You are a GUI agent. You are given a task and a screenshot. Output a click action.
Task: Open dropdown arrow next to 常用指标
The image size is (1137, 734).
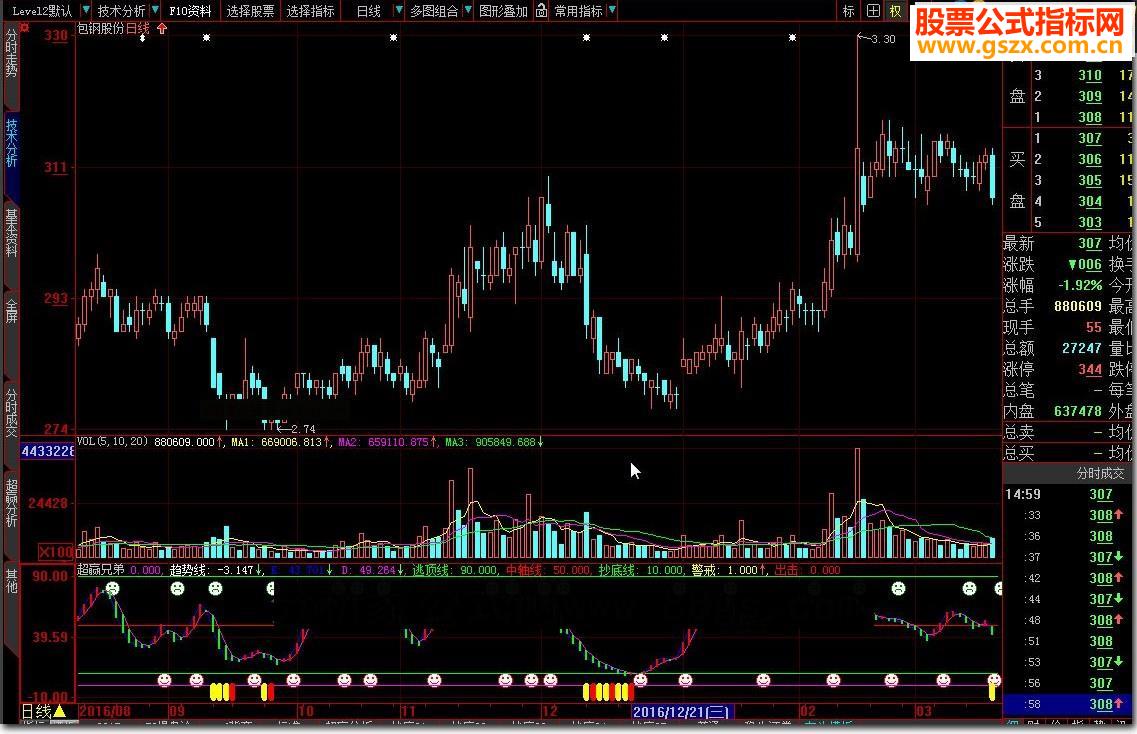[x=612, y=10]
